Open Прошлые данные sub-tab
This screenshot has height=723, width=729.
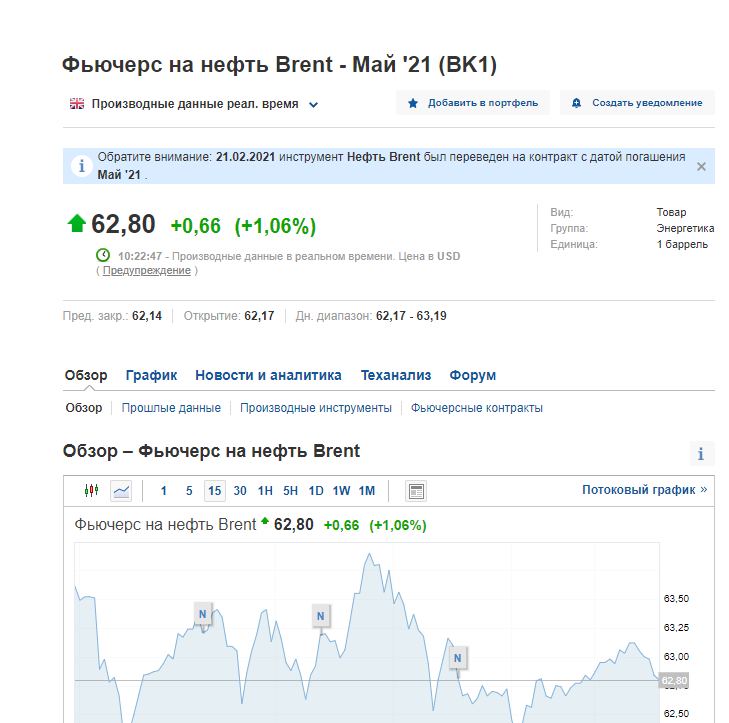tap(171, 408)
